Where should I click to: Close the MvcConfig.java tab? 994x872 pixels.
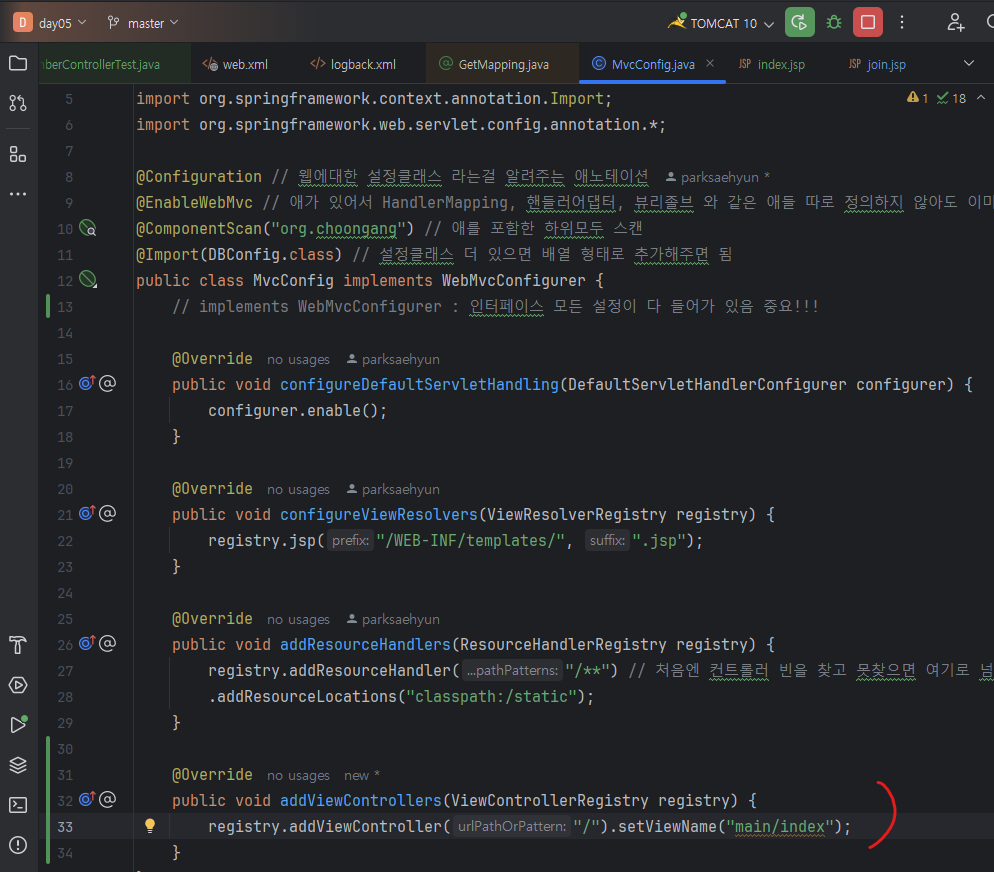[710, 63]
